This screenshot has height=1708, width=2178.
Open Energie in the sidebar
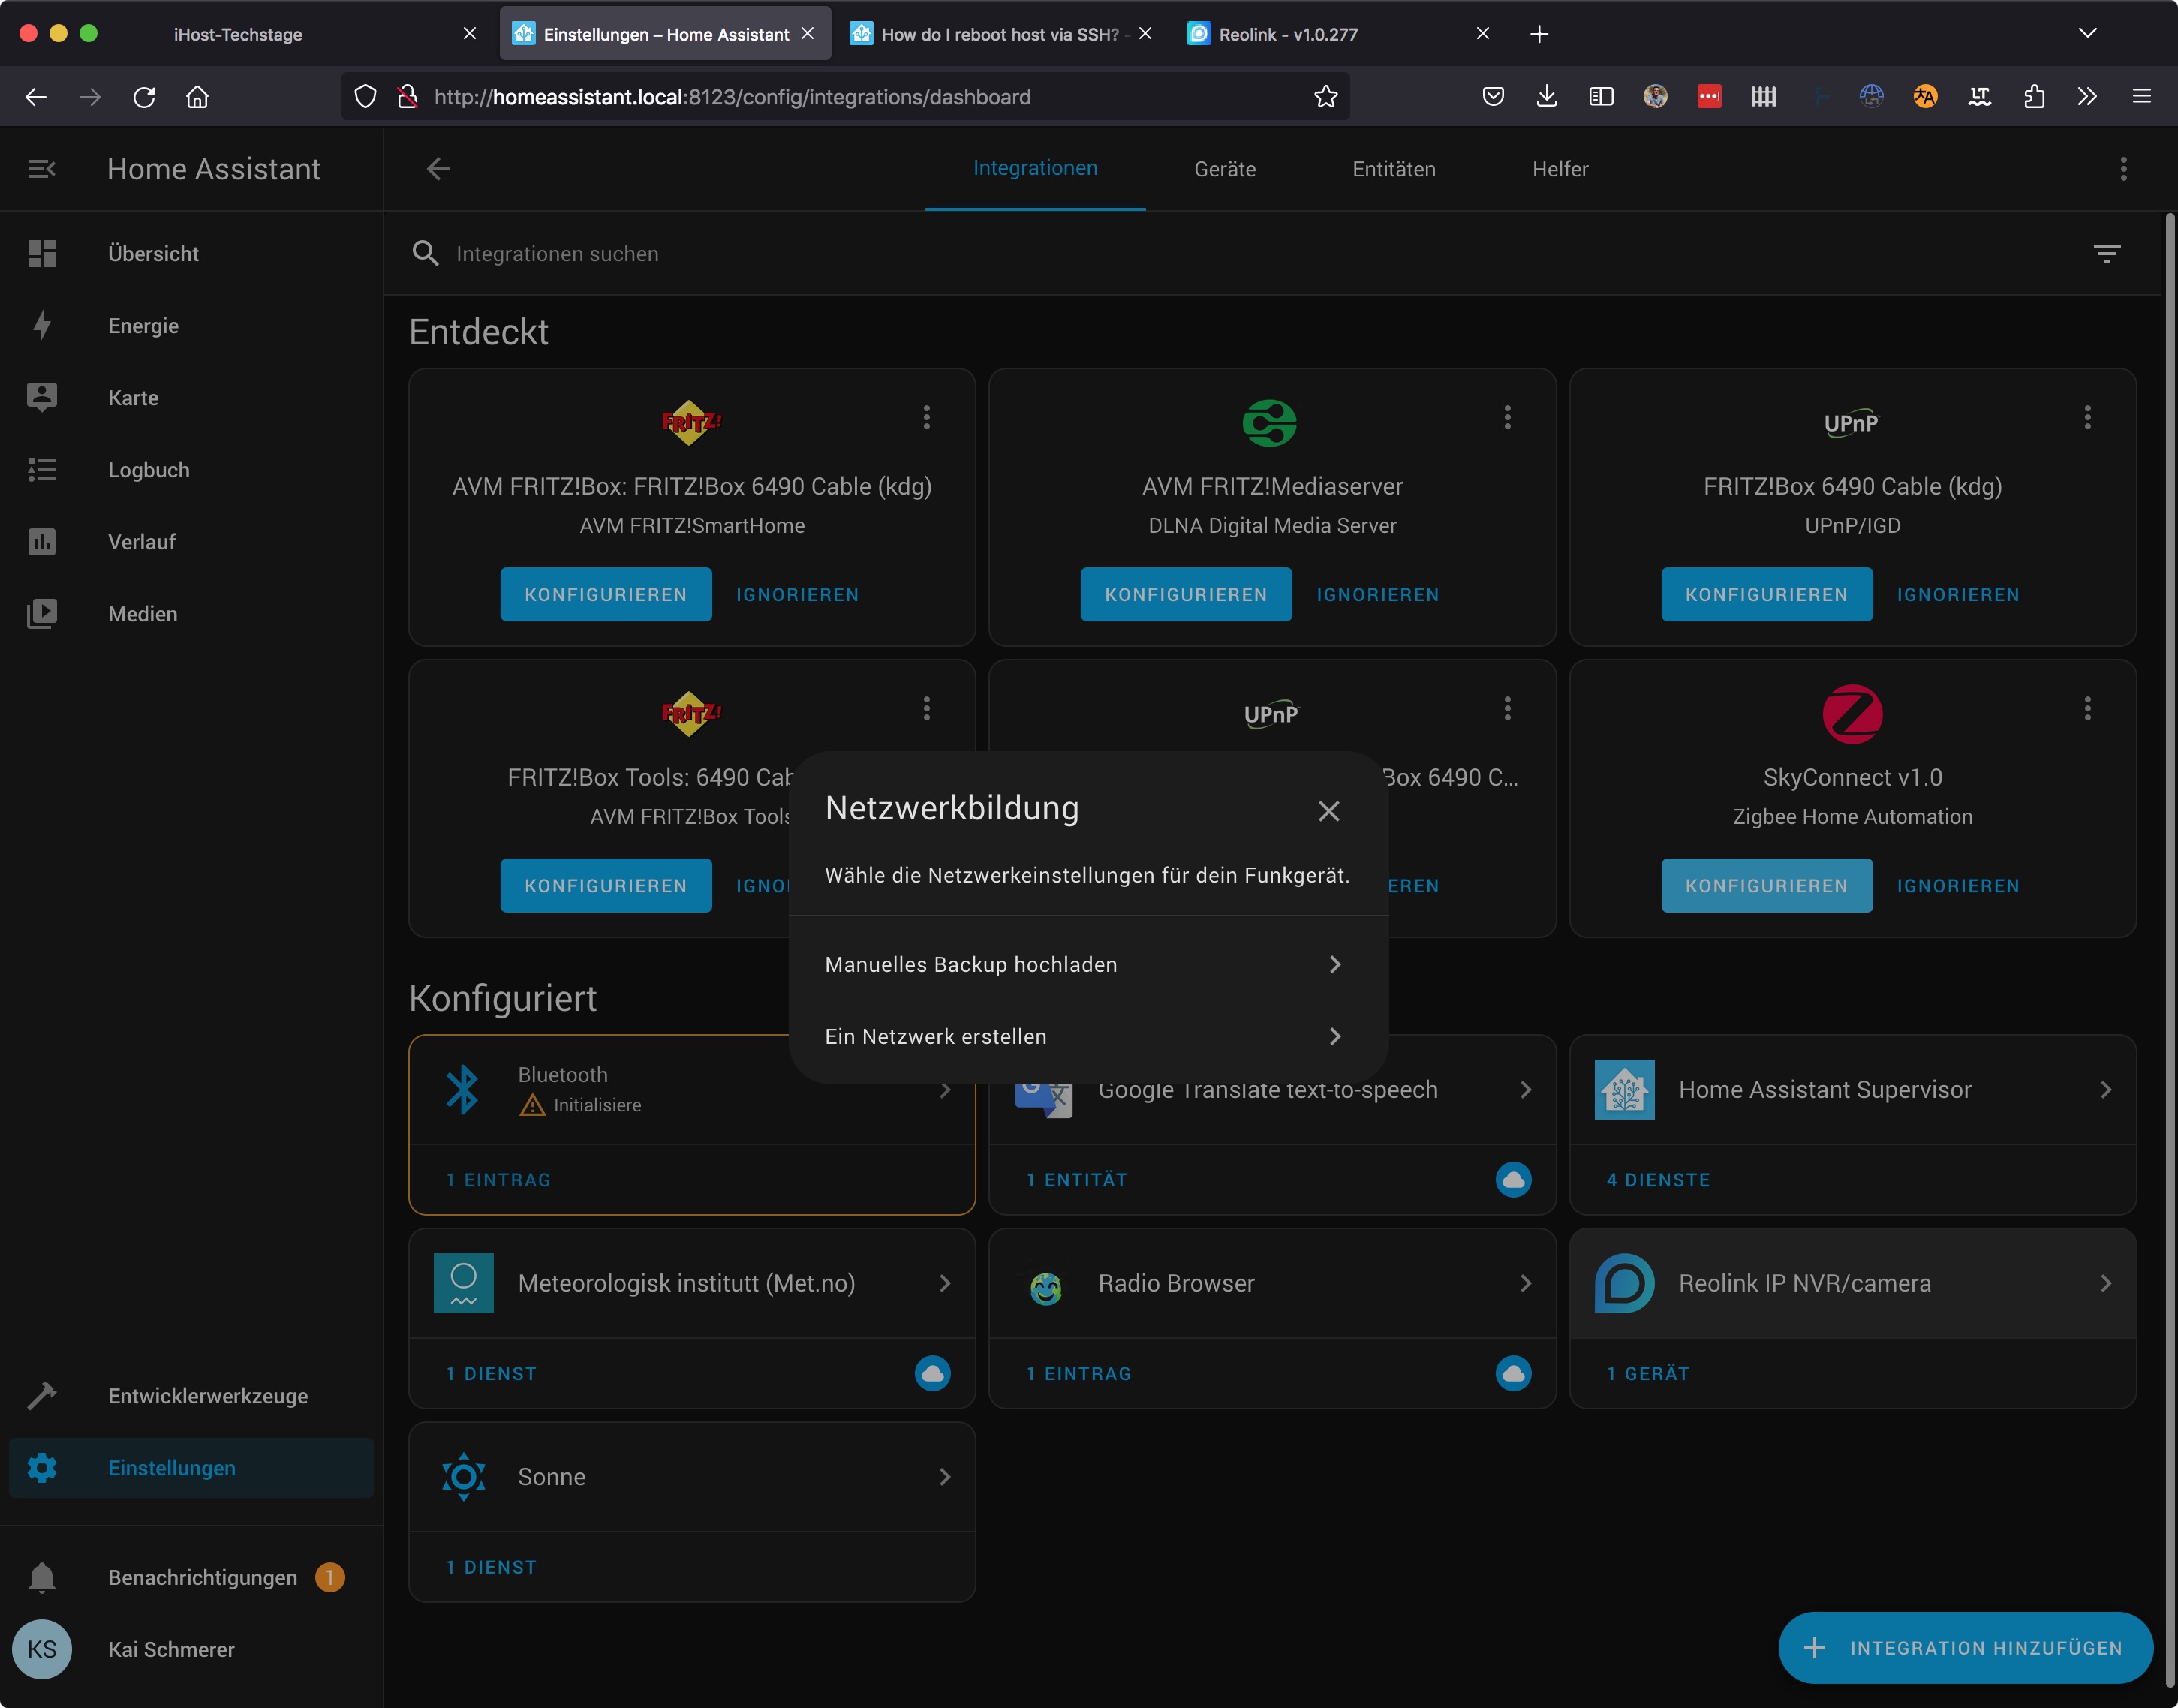(143, 326)
